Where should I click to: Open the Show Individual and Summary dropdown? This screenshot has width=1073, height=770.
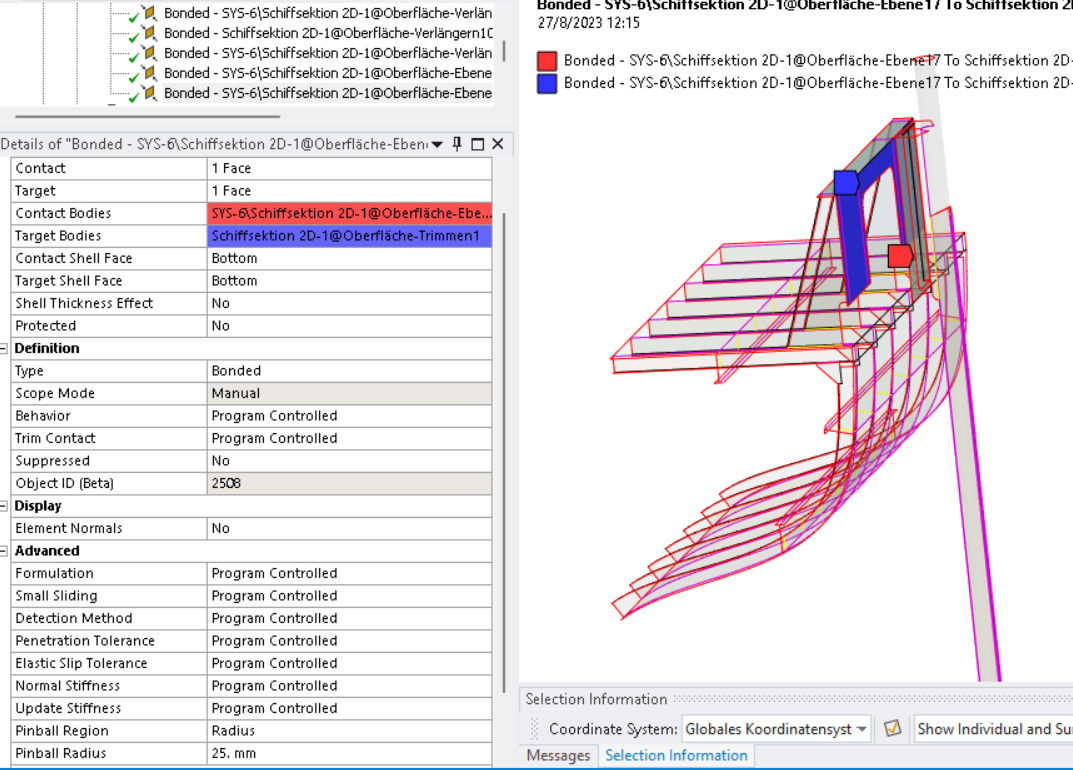(x=994, y=729)
